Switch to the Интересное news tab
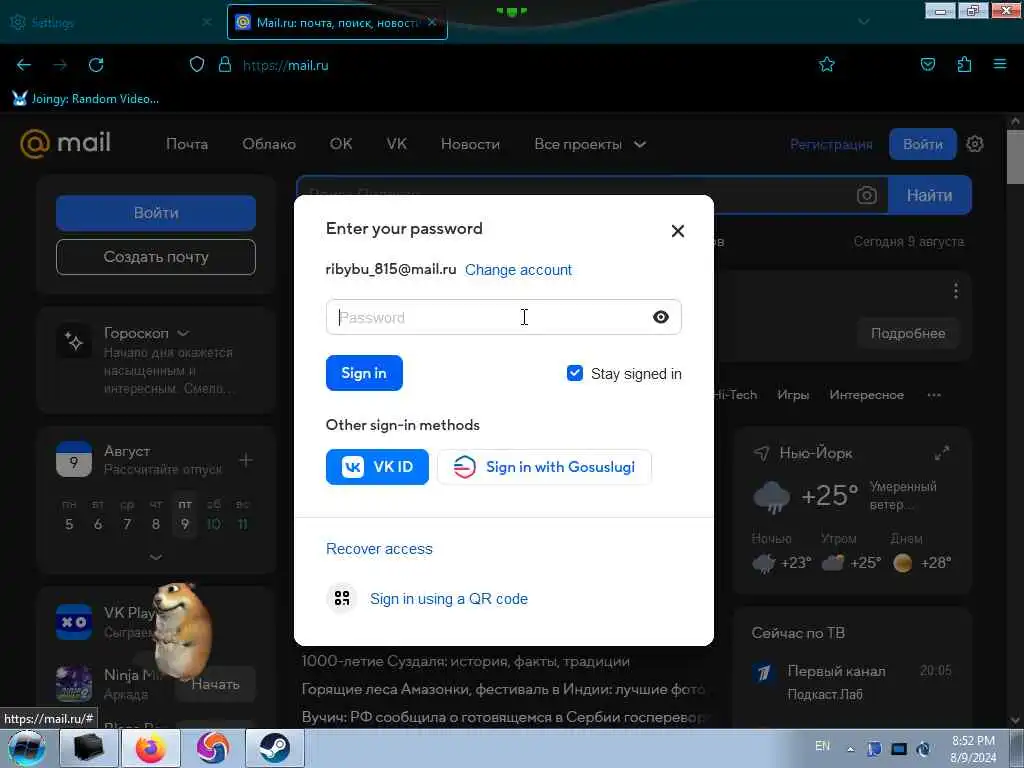This screenshot has height=768, width=1024. coord(867,394)
